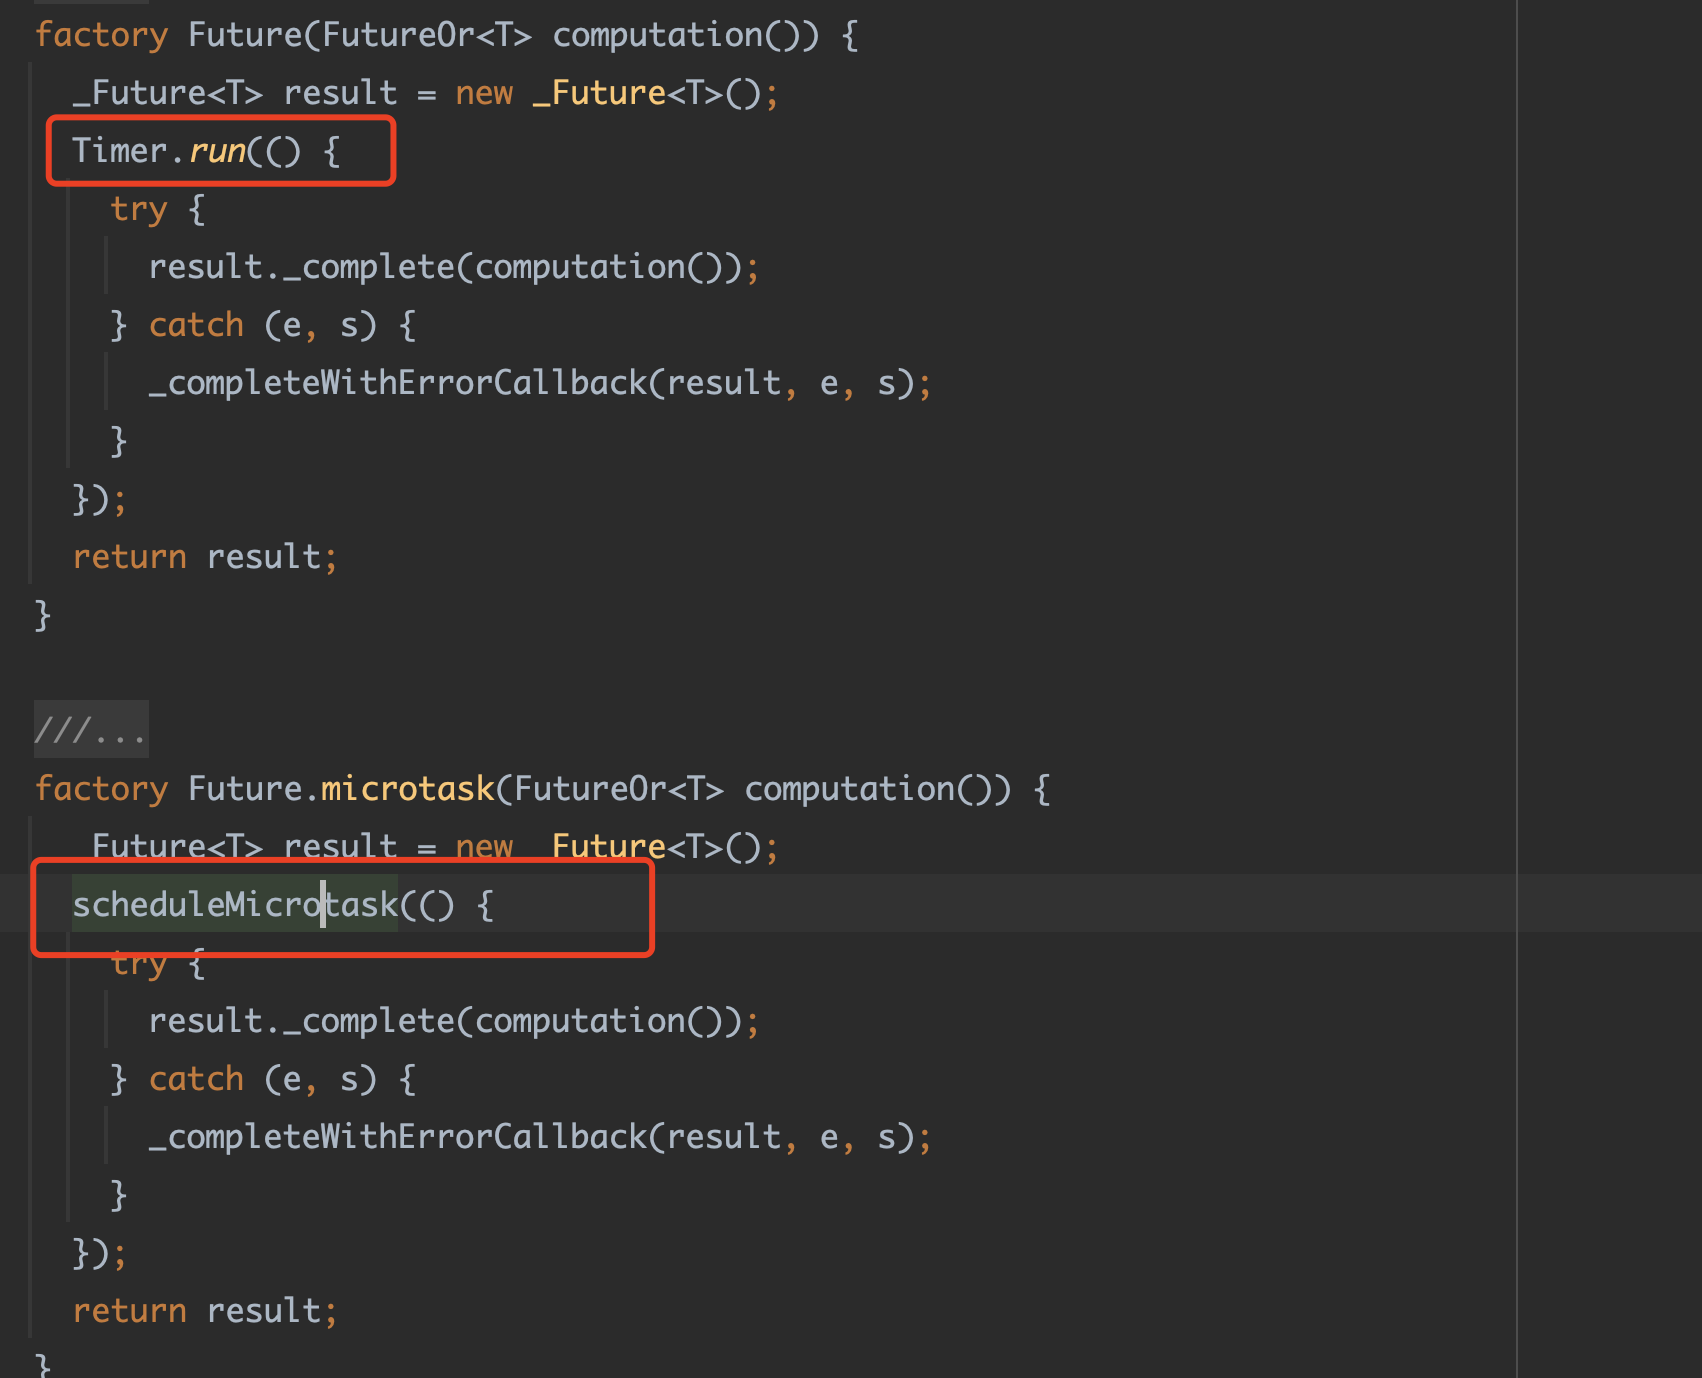The height and width of the screenshot is (1378, 1702).
Task: Click "_complete" call inside the Timer.run callback
Action: pos(369,267)
